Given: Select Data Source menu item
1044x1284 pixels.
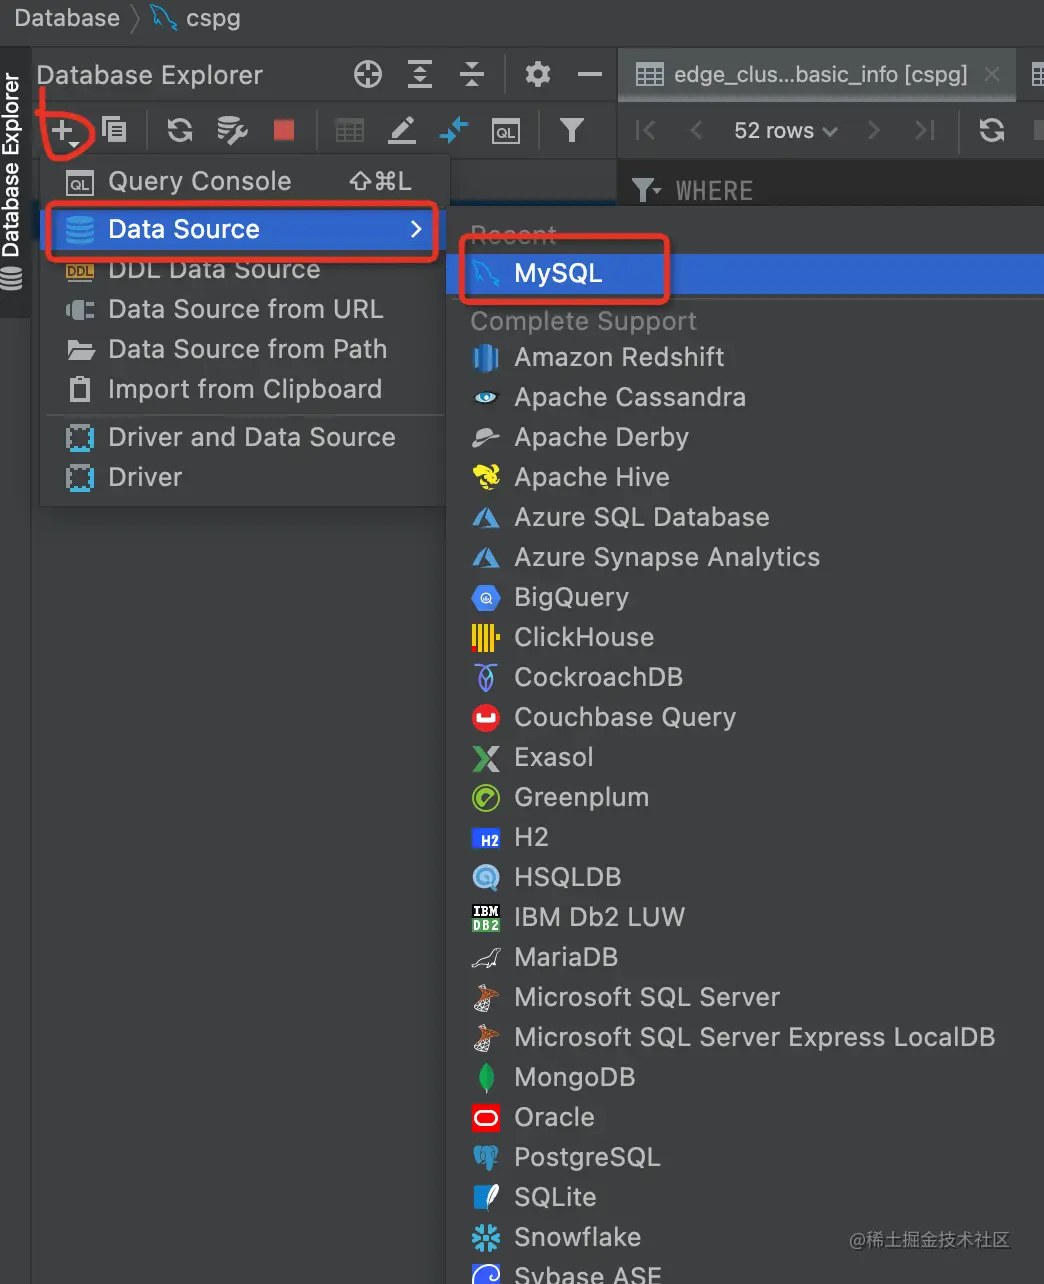Looking at the screenshot, I should coord(242,229).
